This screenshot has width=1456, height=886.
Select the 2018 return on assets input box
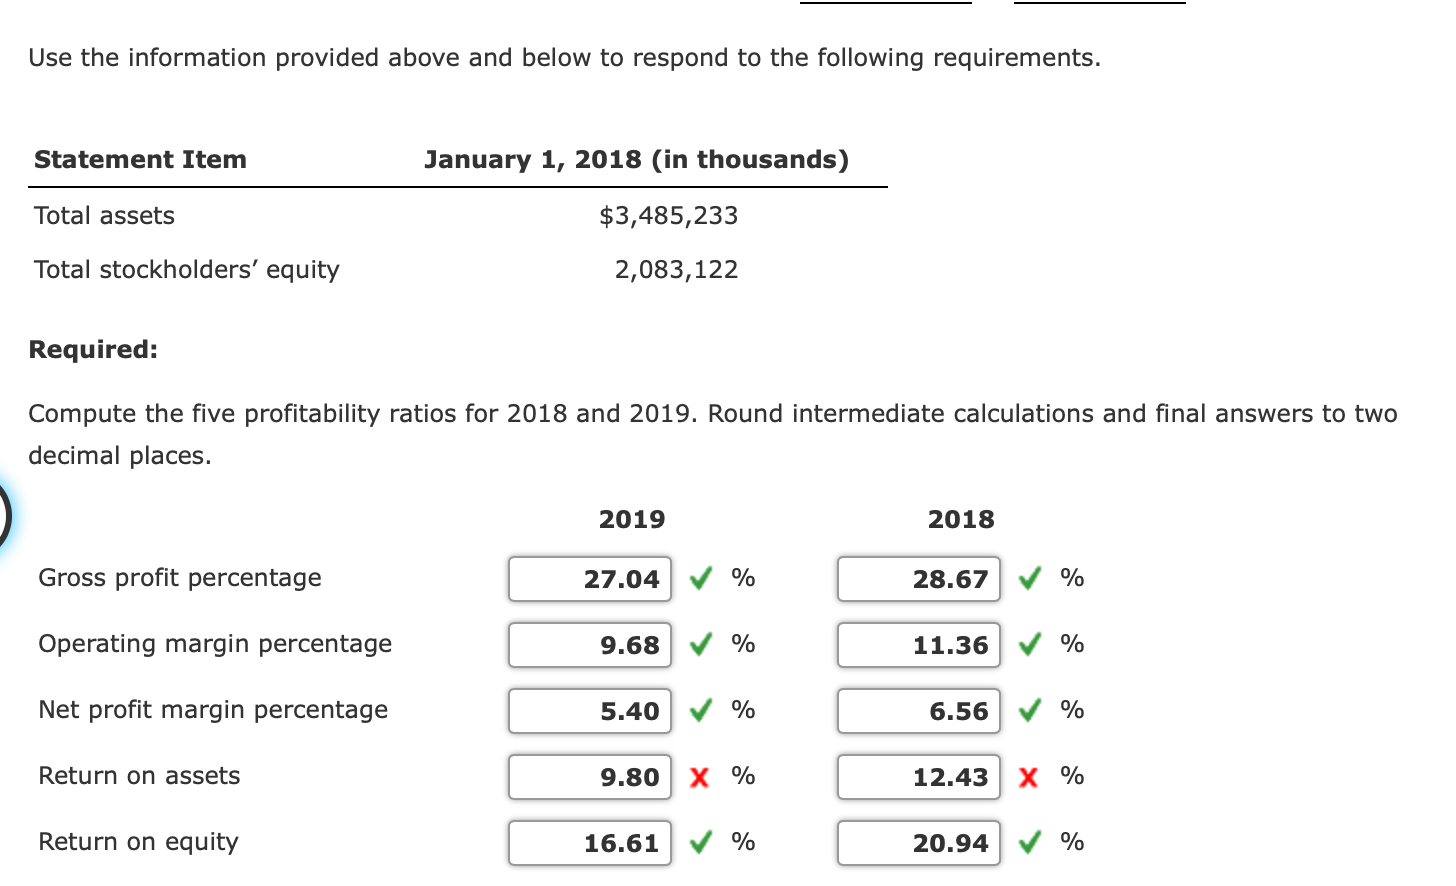pos(918,777)
